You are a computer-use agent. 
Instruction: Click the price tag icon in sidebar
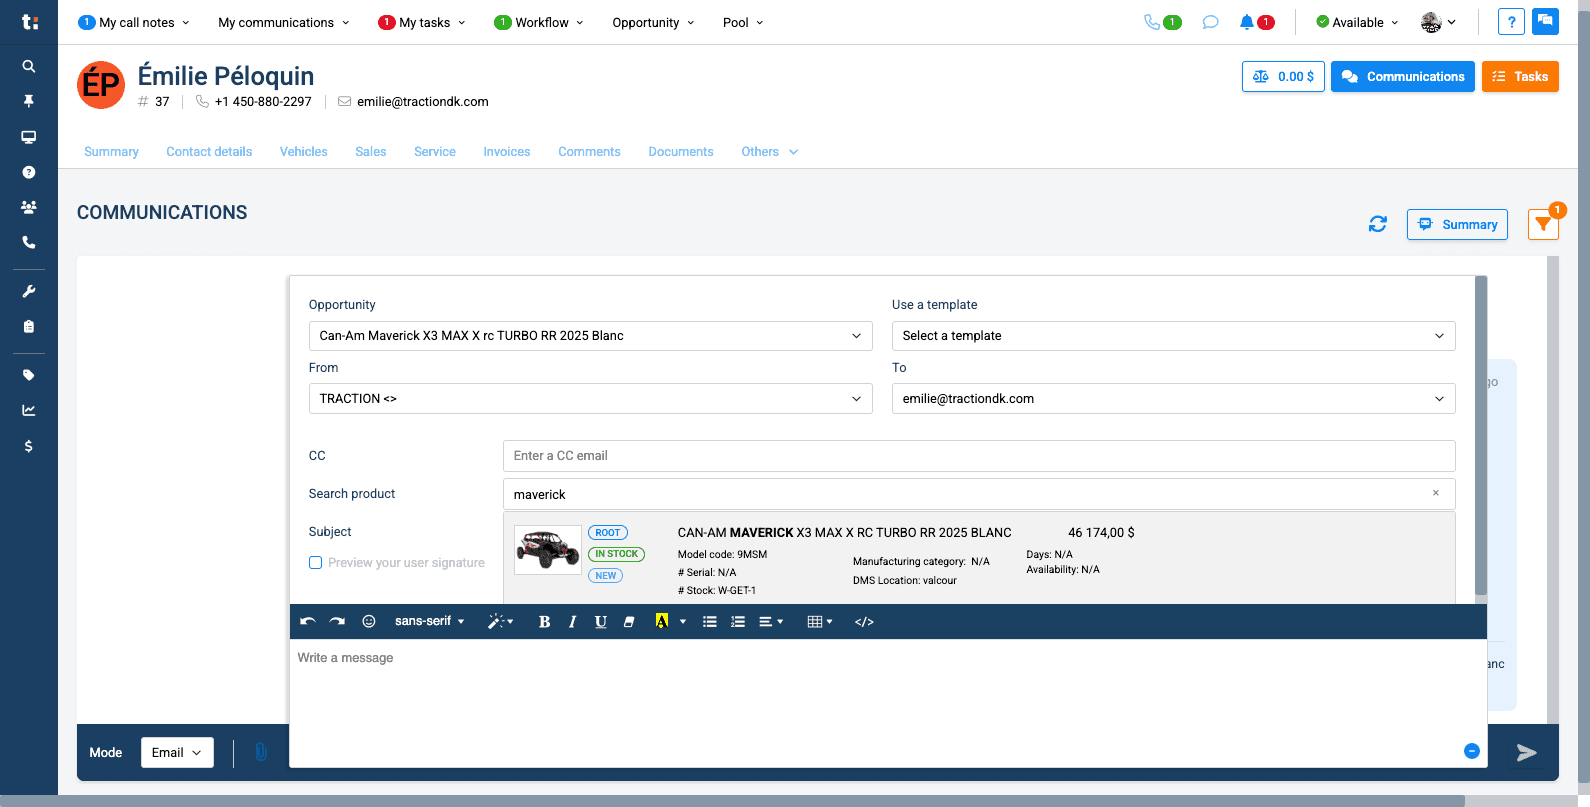(29, 375)
